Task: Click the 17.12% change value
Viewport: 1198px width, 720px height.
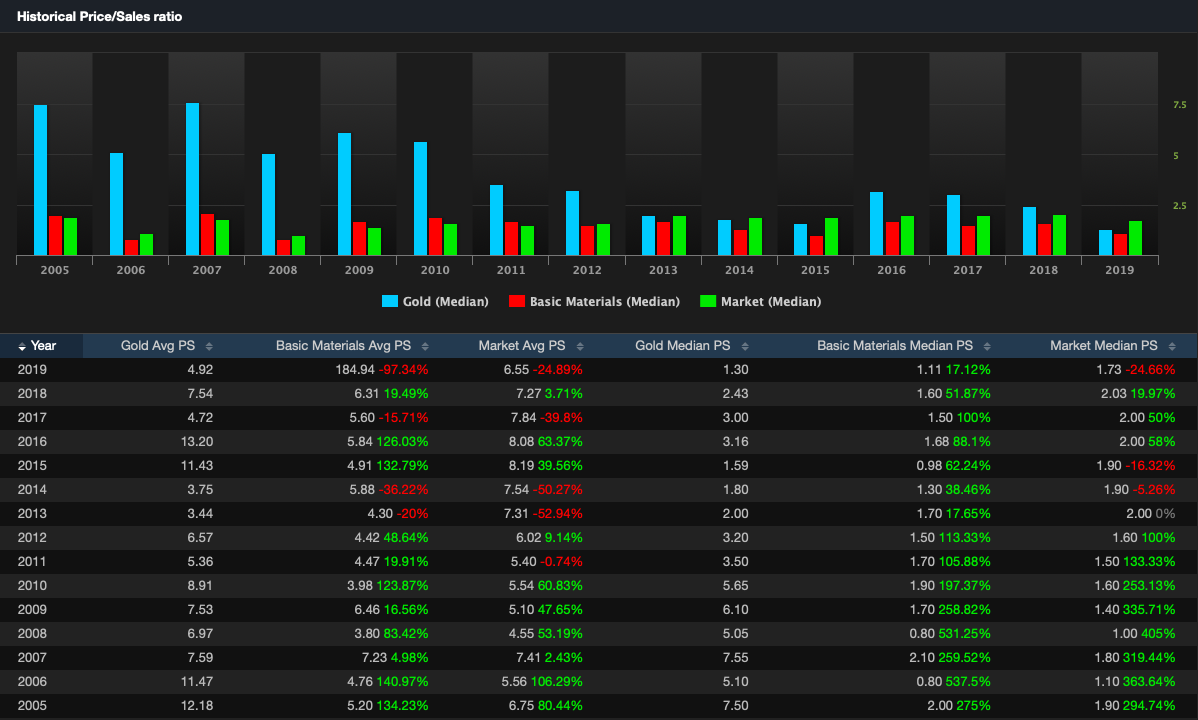Action: click(968, 370)
